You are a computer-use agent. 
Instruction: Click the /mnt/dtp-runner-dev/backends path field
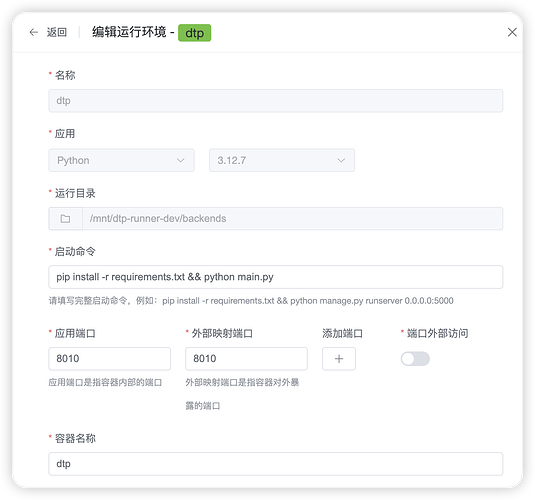click(x=292, y=218)
